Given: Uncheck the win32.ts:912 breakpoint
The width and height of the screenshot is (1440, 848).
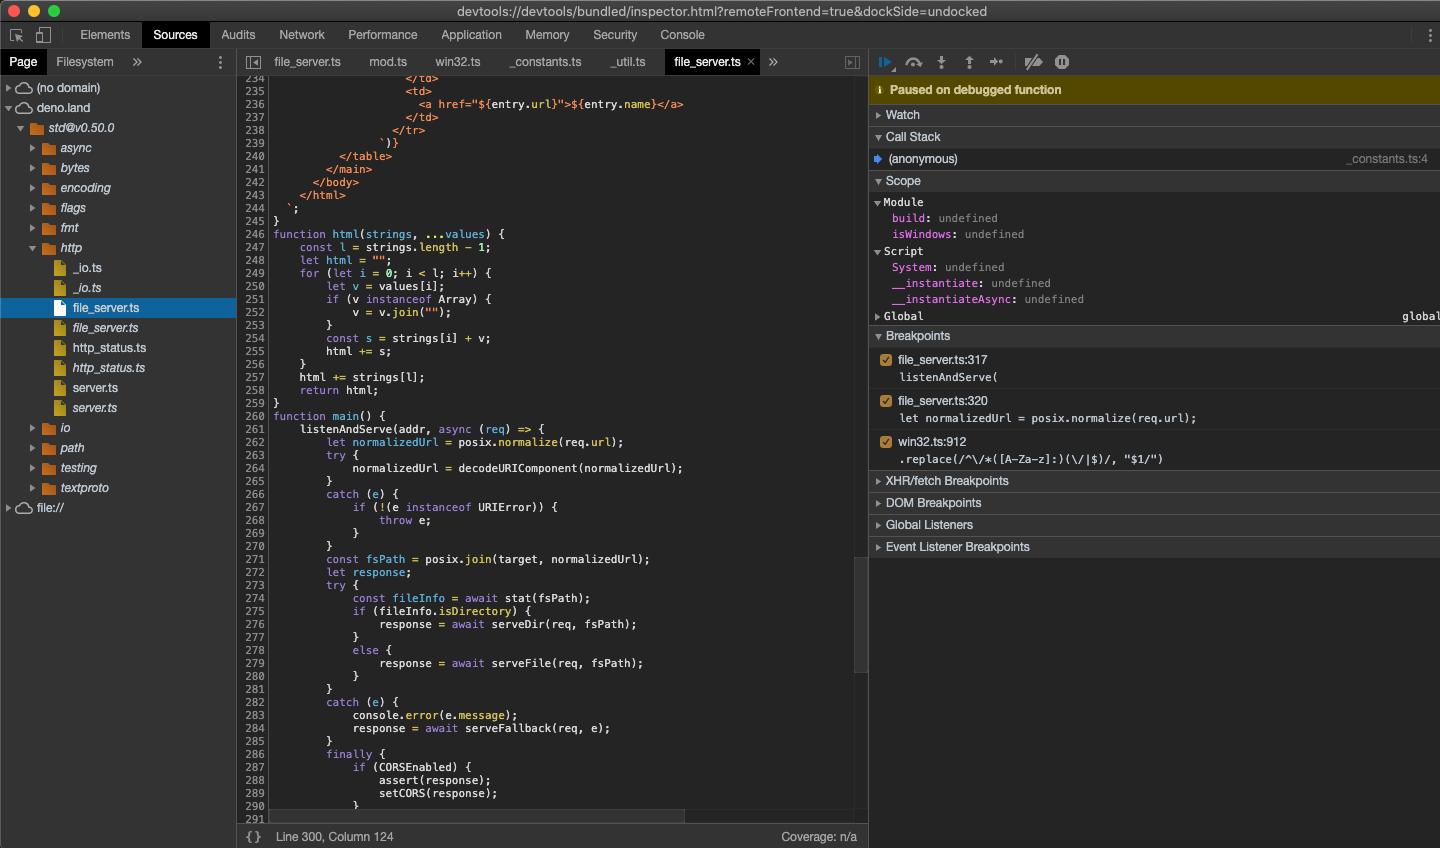Looking at the screenshot, I should pos(885,441).
